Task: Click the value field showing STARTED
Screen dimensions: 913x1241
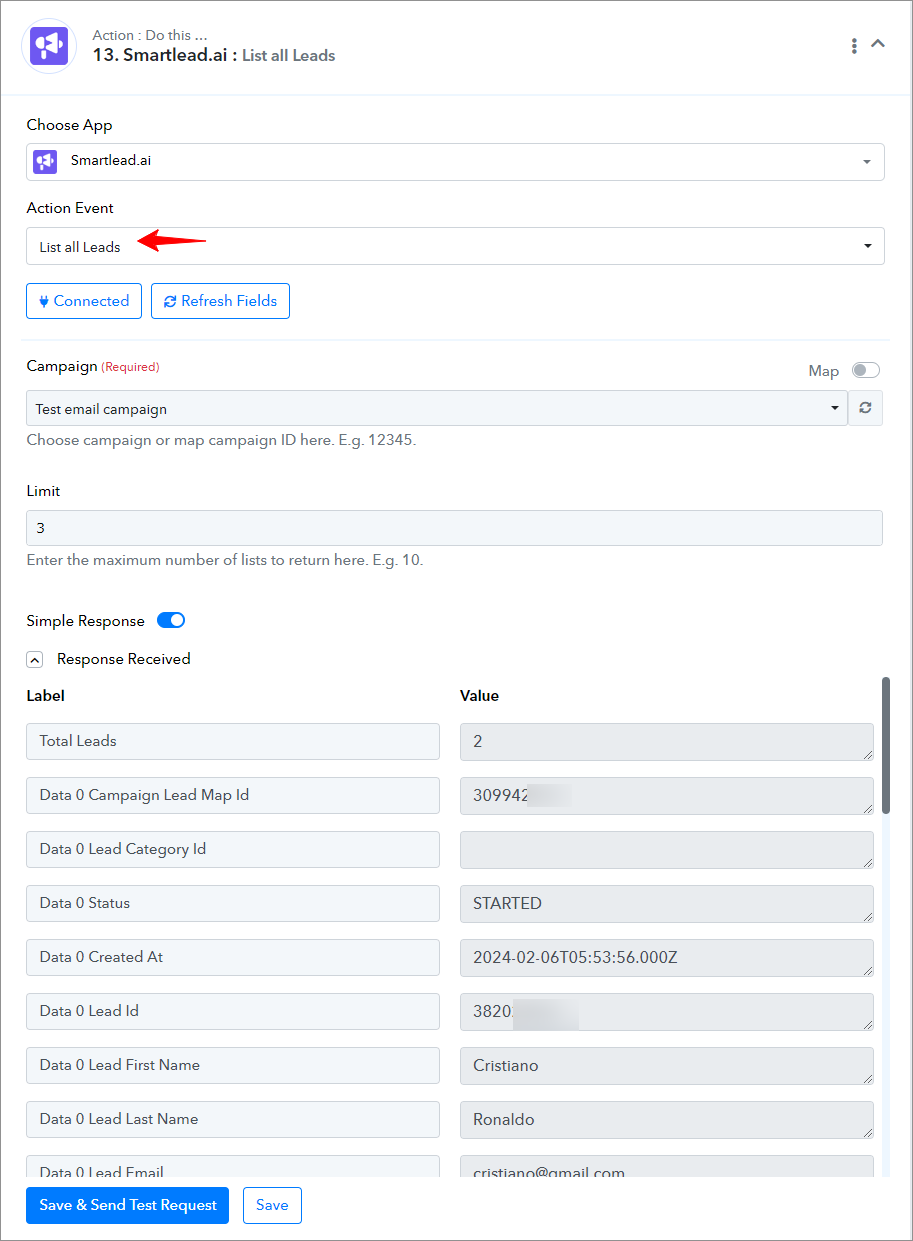Action: coord(667,903)
